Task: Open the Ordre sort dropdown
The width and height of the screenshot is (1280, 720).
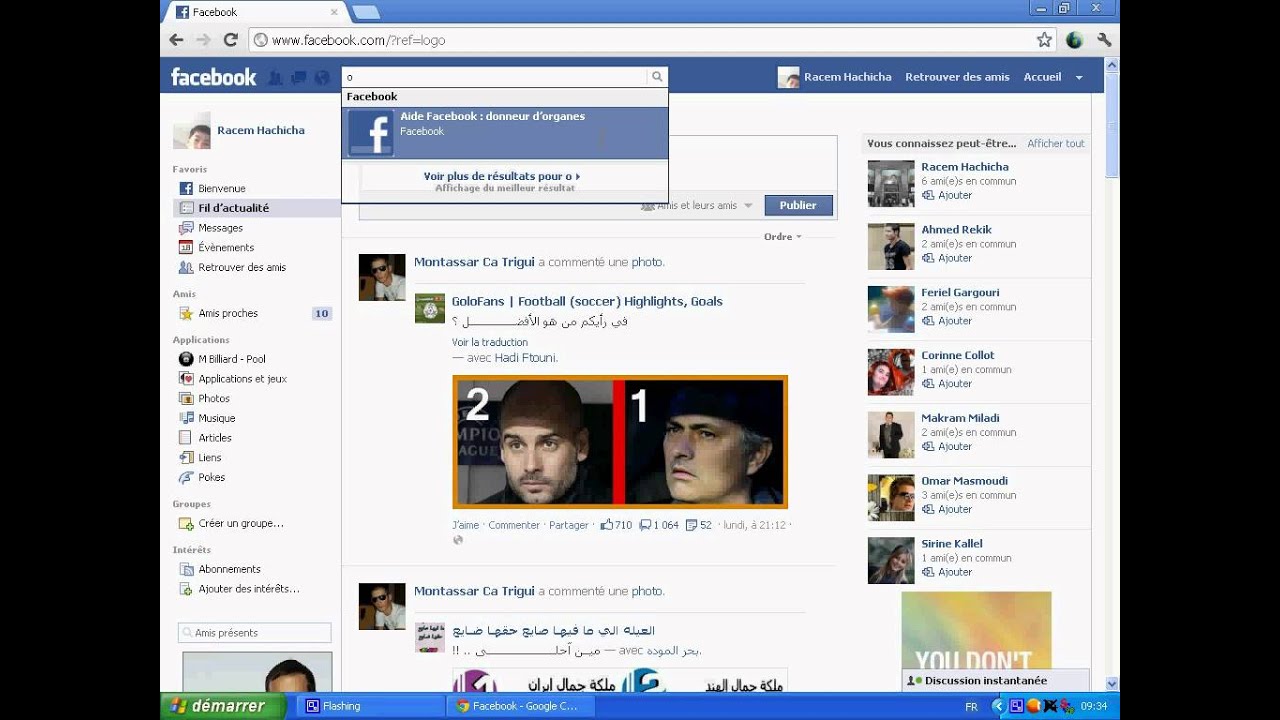Action: pyautogui.click(x=783, y=237)
